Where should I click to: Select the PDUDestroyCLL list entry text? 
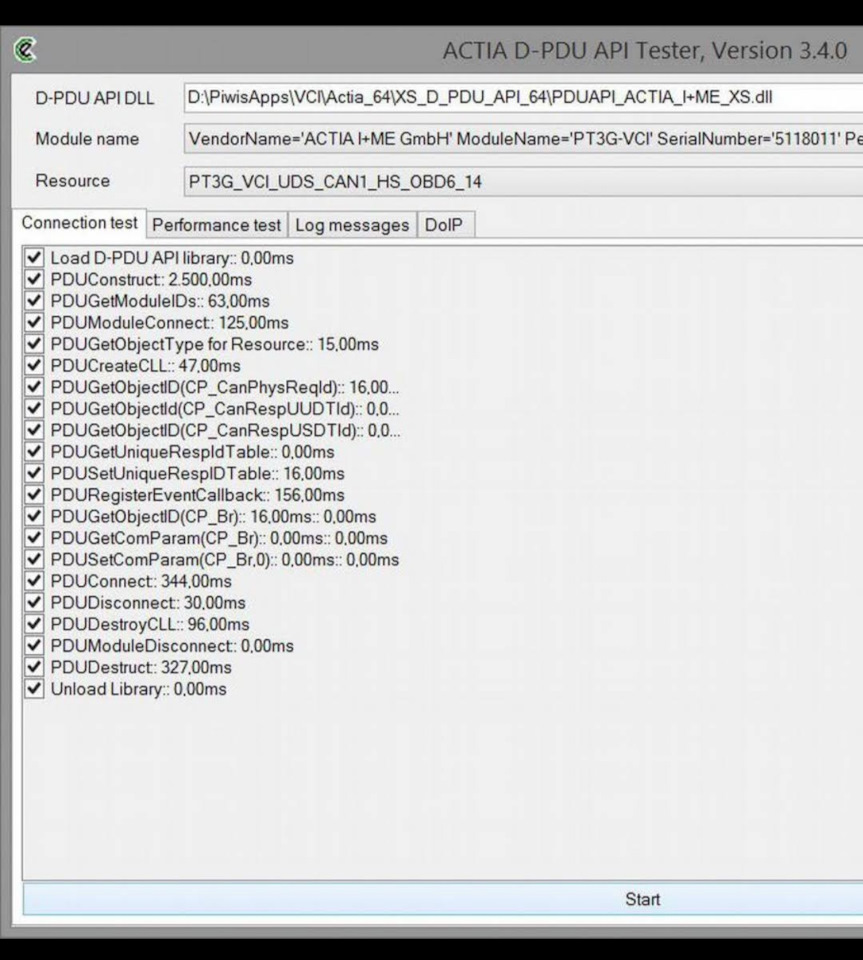(150, 625)
